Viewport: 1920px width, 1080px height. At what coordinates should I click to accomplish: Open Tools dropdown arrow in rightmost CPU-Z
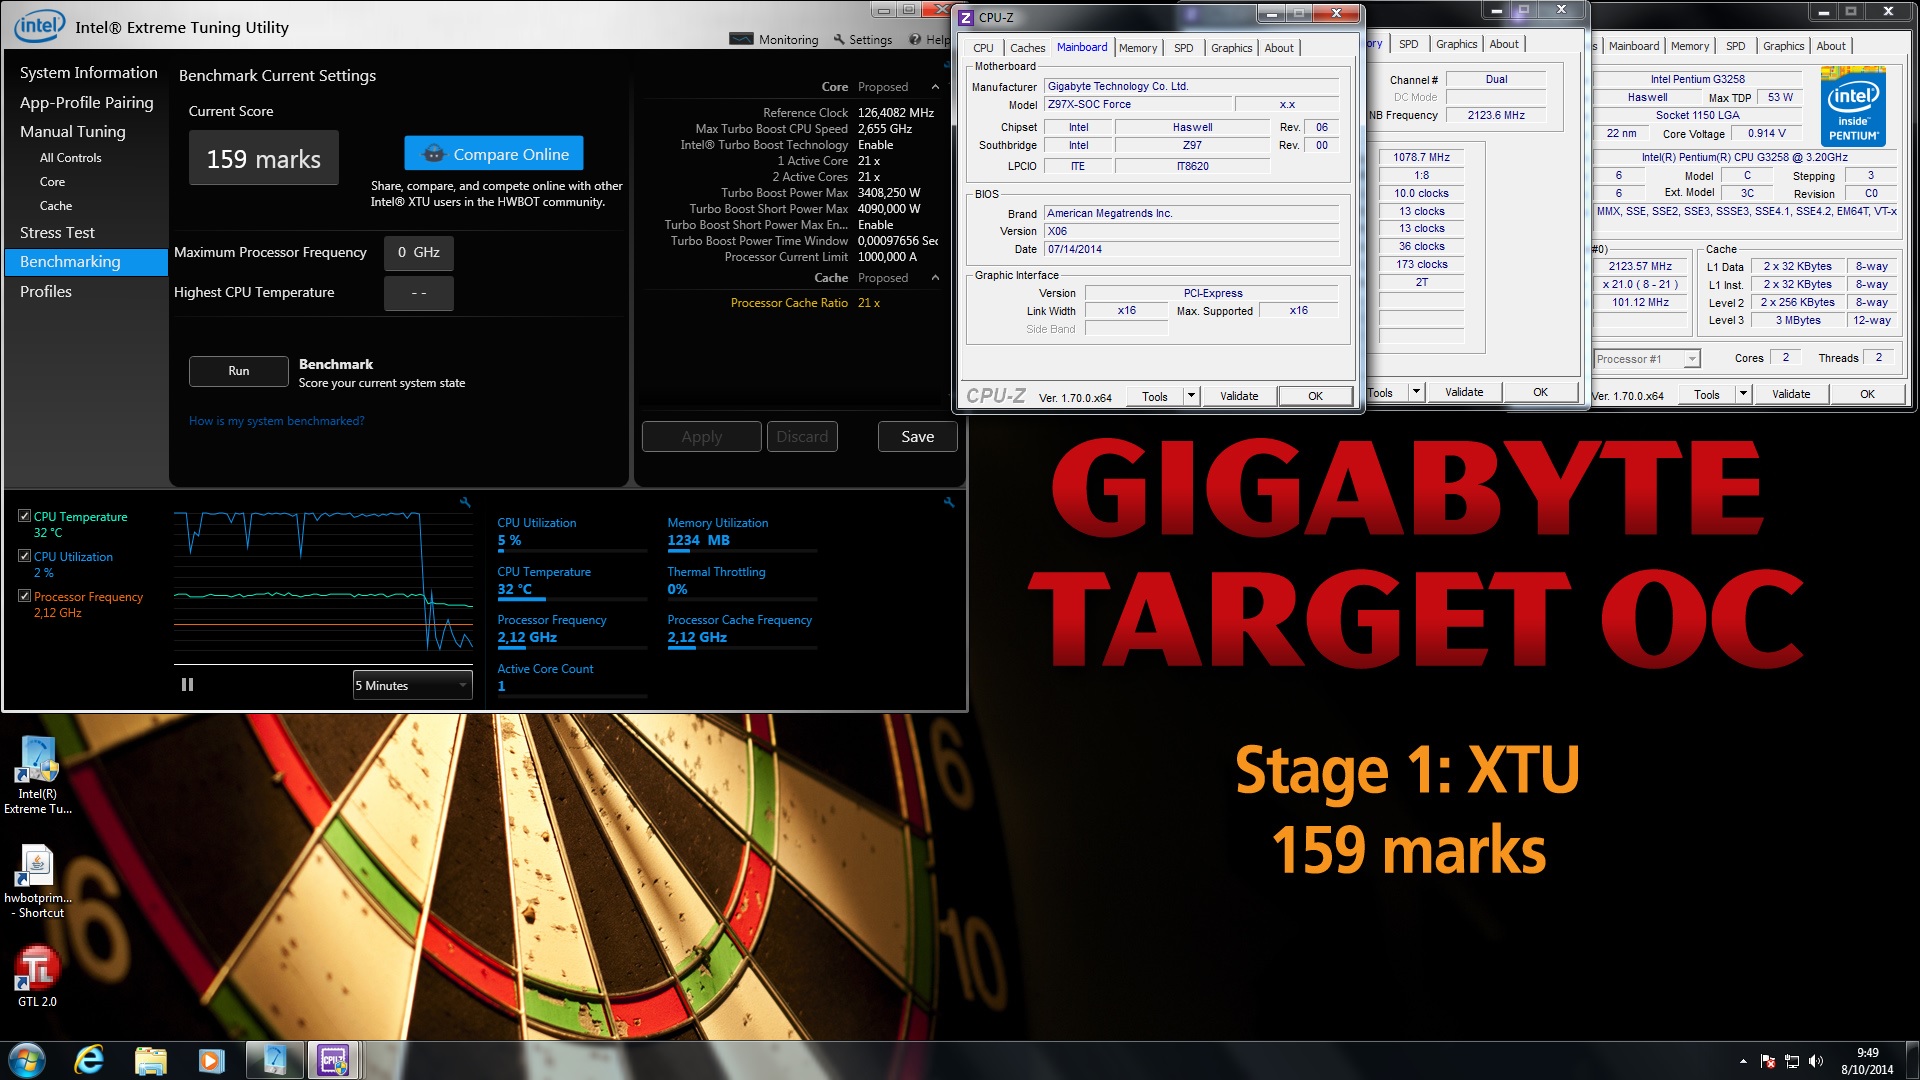tap(1743, 394)
